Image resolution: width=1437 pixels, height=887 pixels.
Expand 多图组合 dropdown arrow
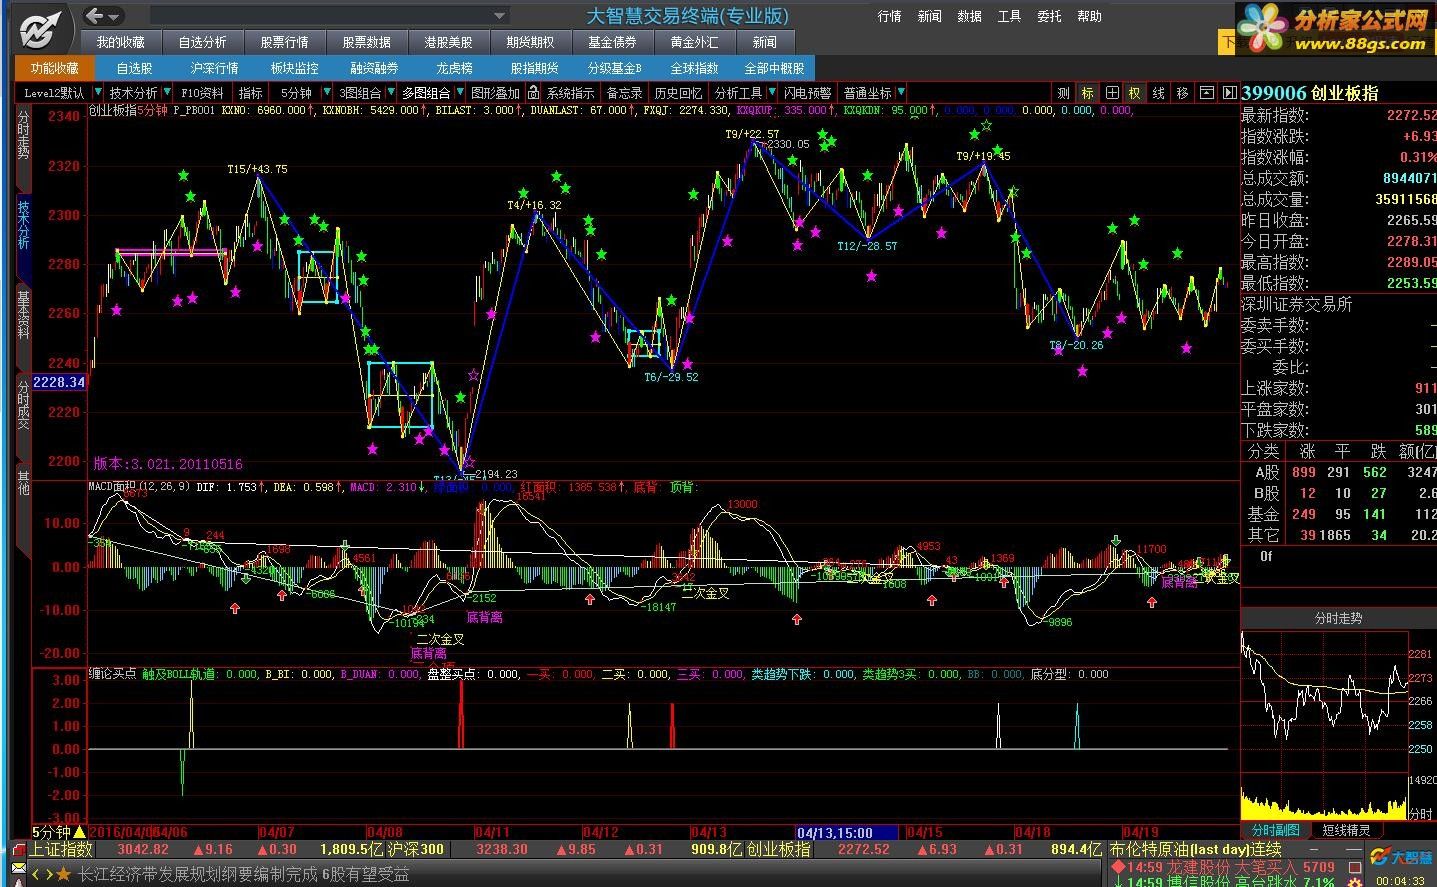tap(459, 93)
